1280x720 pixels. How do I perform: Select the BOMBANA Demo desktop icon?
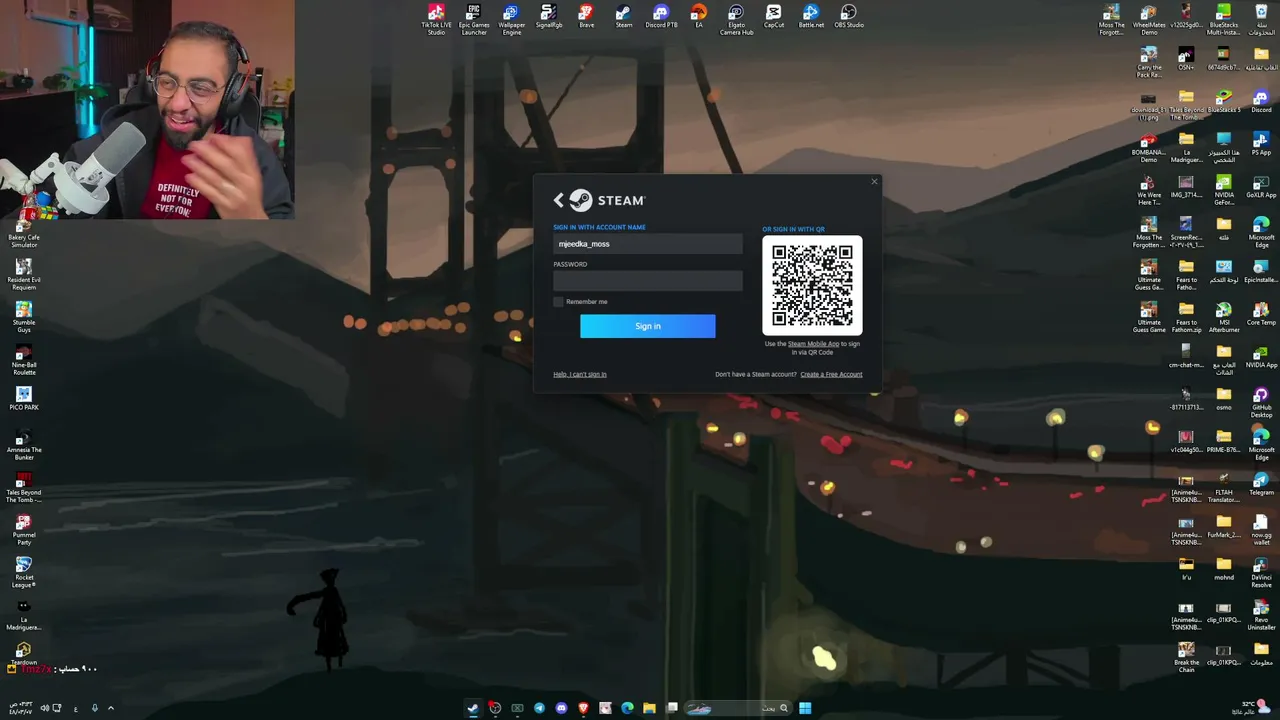[1149, 147]
